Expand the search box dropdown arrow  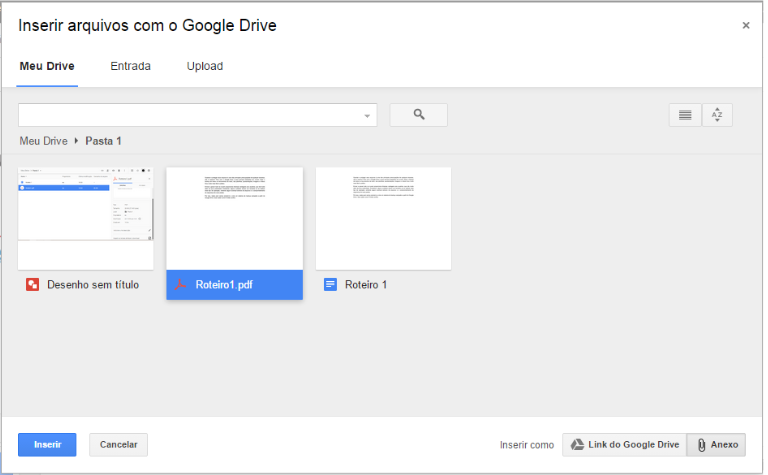click(367, 116)
